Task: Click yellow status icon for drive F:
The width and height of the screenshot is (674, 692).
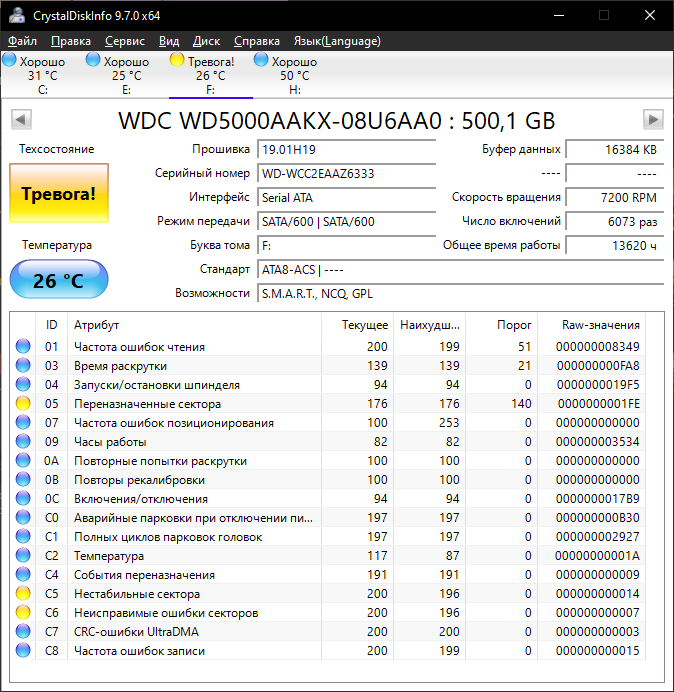Action: click(177, 61)
